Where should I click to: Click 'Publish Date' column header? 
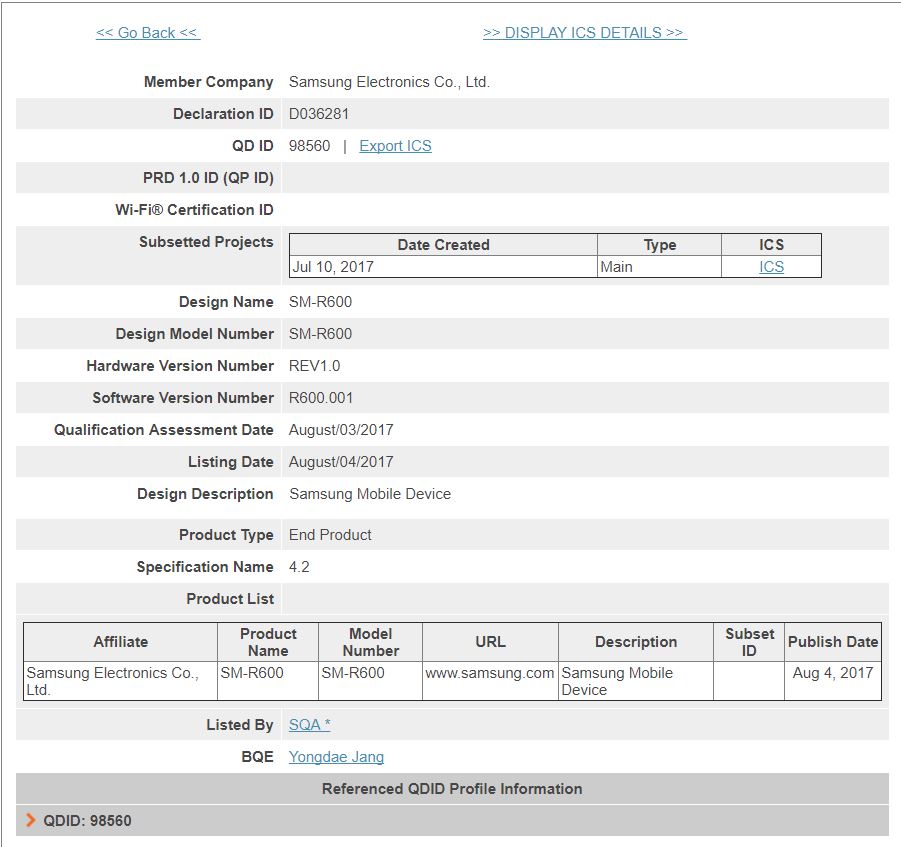tap(833, 642)
